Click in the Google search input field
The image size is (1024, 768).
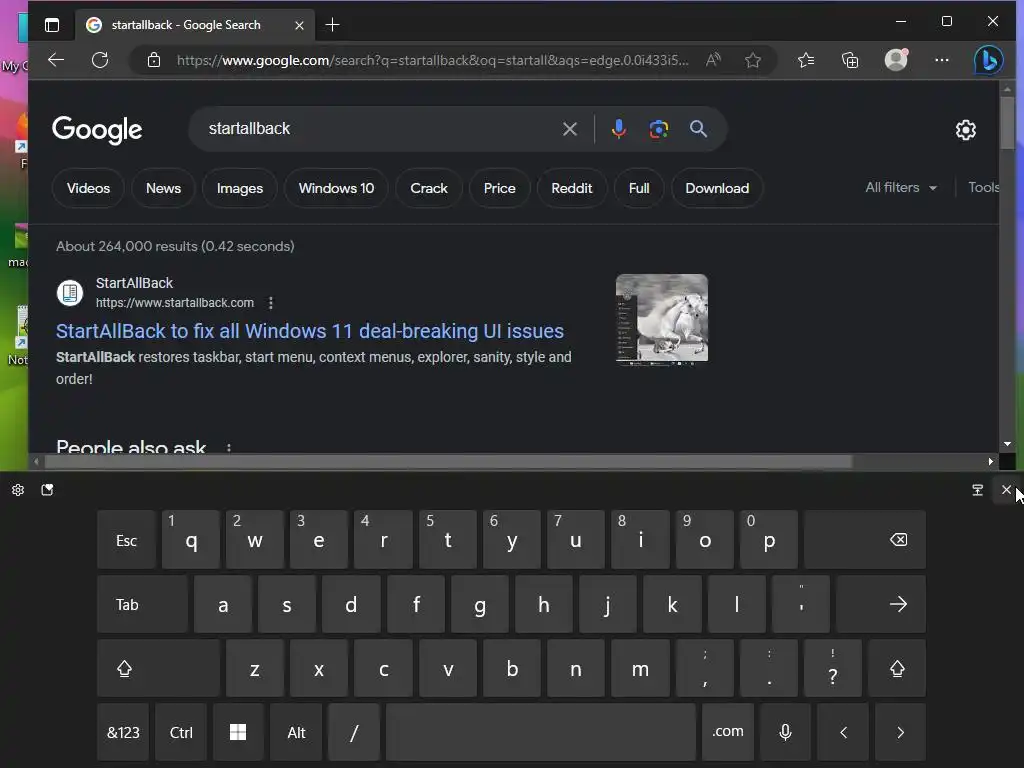pos(379,129)
